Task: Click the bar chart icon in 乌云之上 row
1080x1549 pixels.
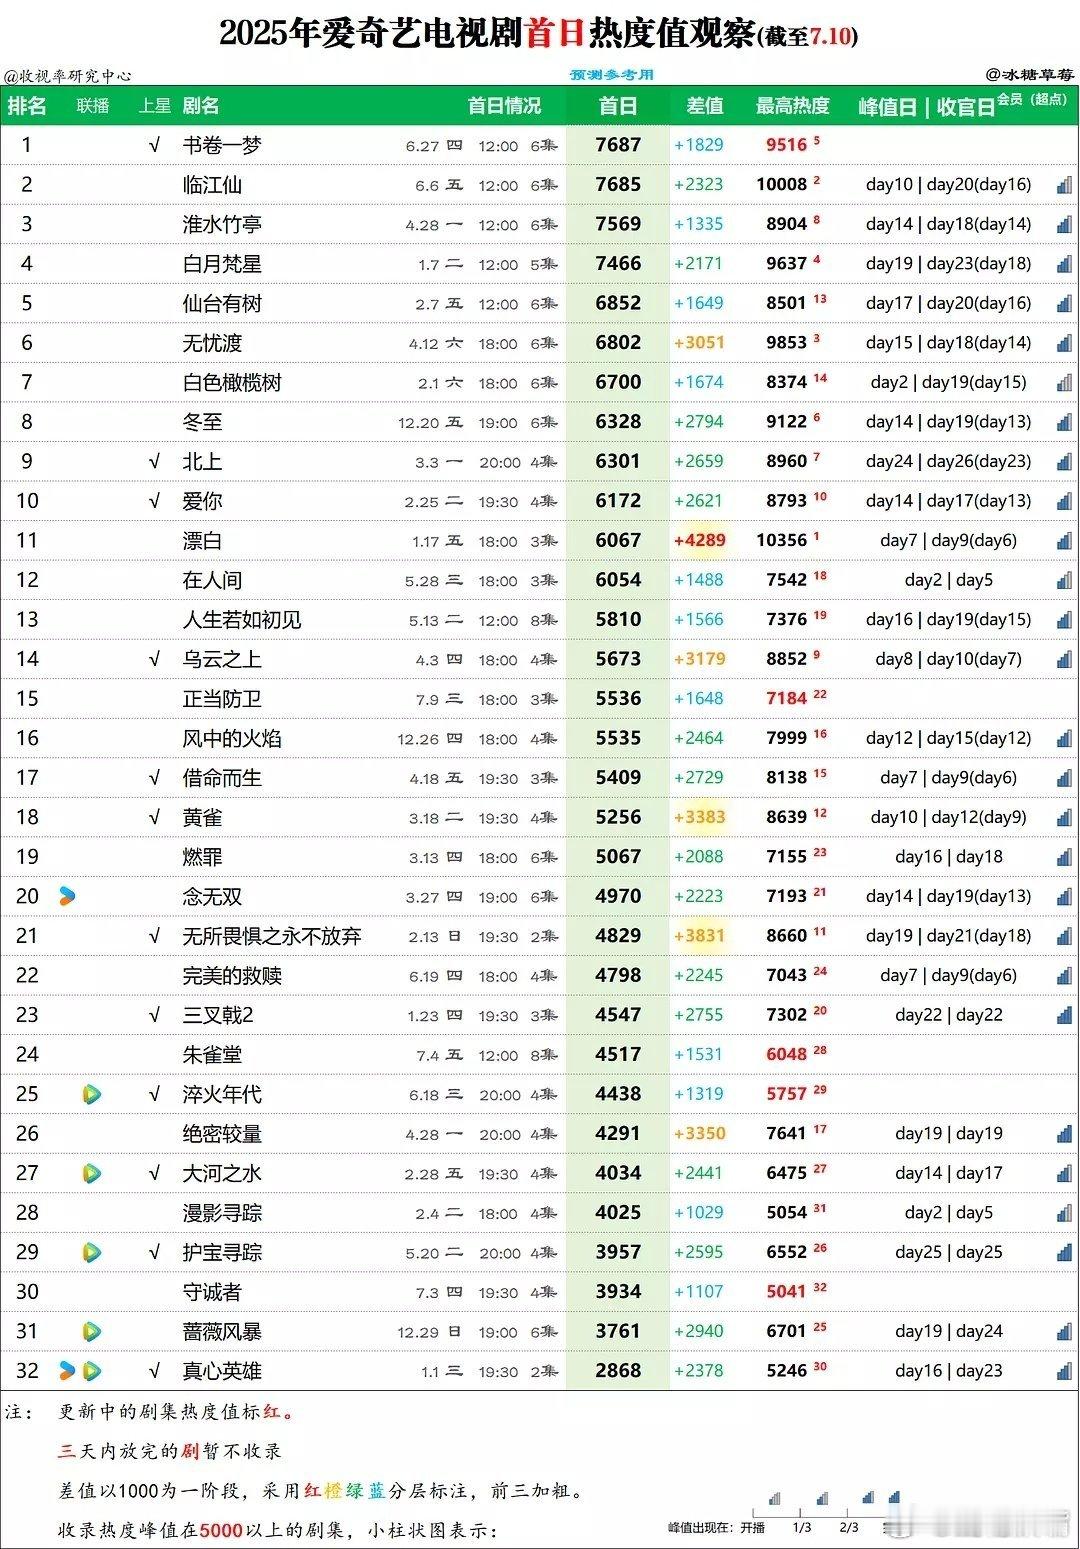Action: (1064, 660)
